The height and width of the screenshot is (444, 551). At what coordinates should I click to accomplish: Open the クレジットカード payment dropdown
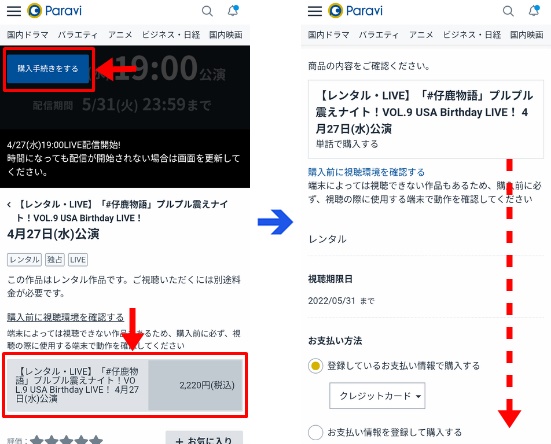(377, 396)
